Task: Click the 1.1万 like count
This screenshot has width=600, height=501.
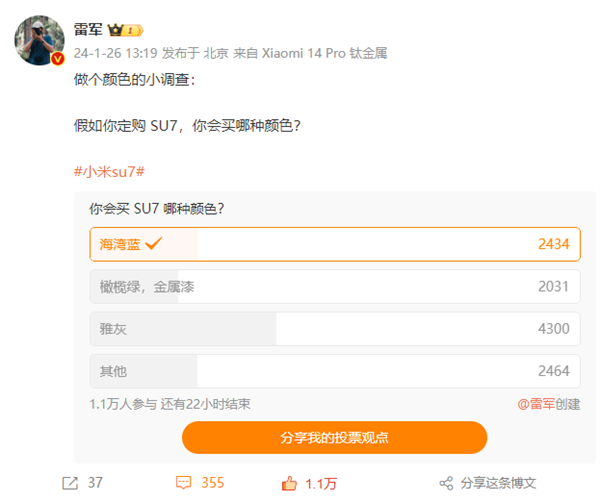Action: tap(321, 483)
